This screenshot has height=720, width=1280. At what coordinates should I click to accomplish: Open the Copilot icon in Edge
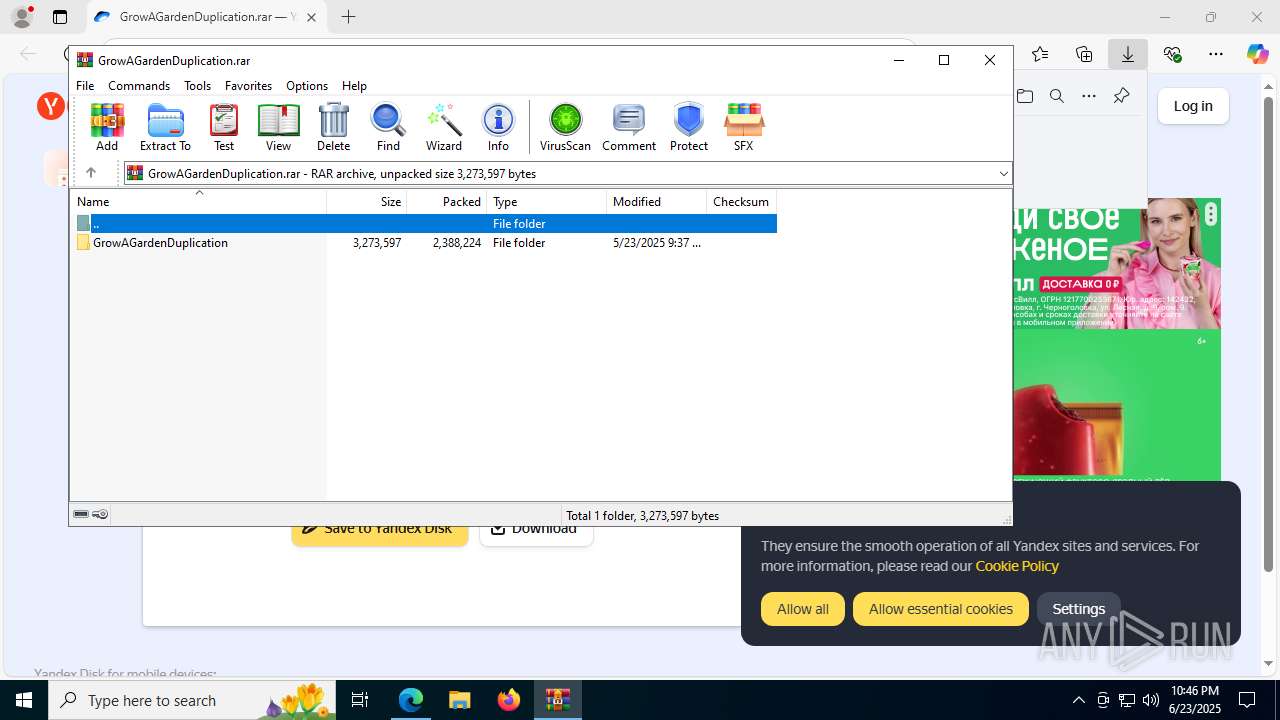(x=1257, y=54)
